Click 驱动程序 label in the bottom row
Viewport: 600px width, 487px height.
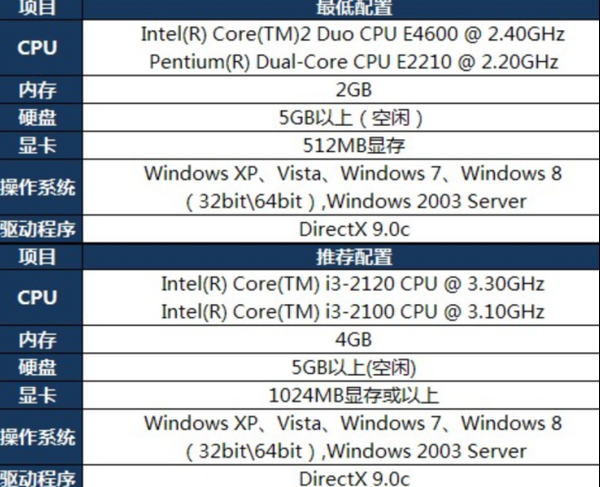pyautogui.click(x=37, y=478)
